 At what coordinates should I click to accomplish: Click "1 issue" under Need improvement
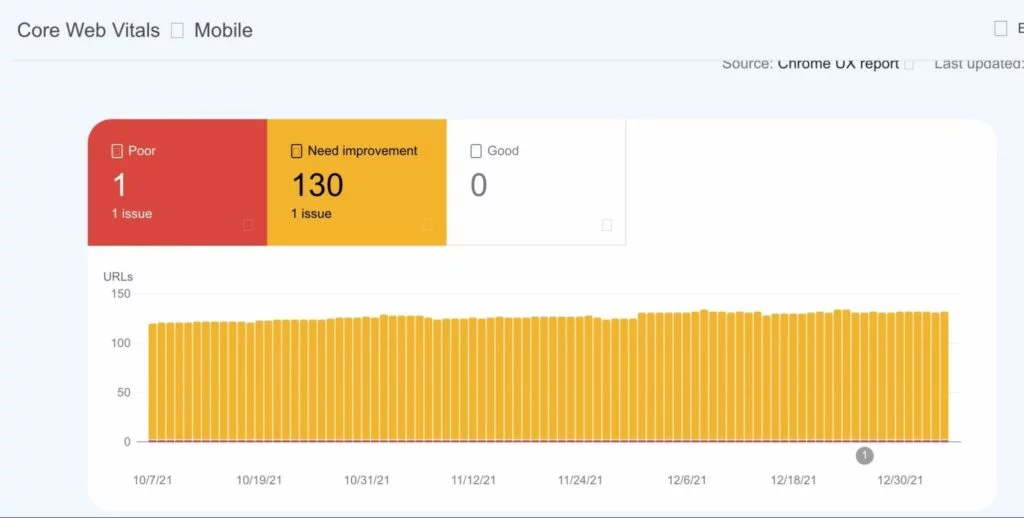311,214
